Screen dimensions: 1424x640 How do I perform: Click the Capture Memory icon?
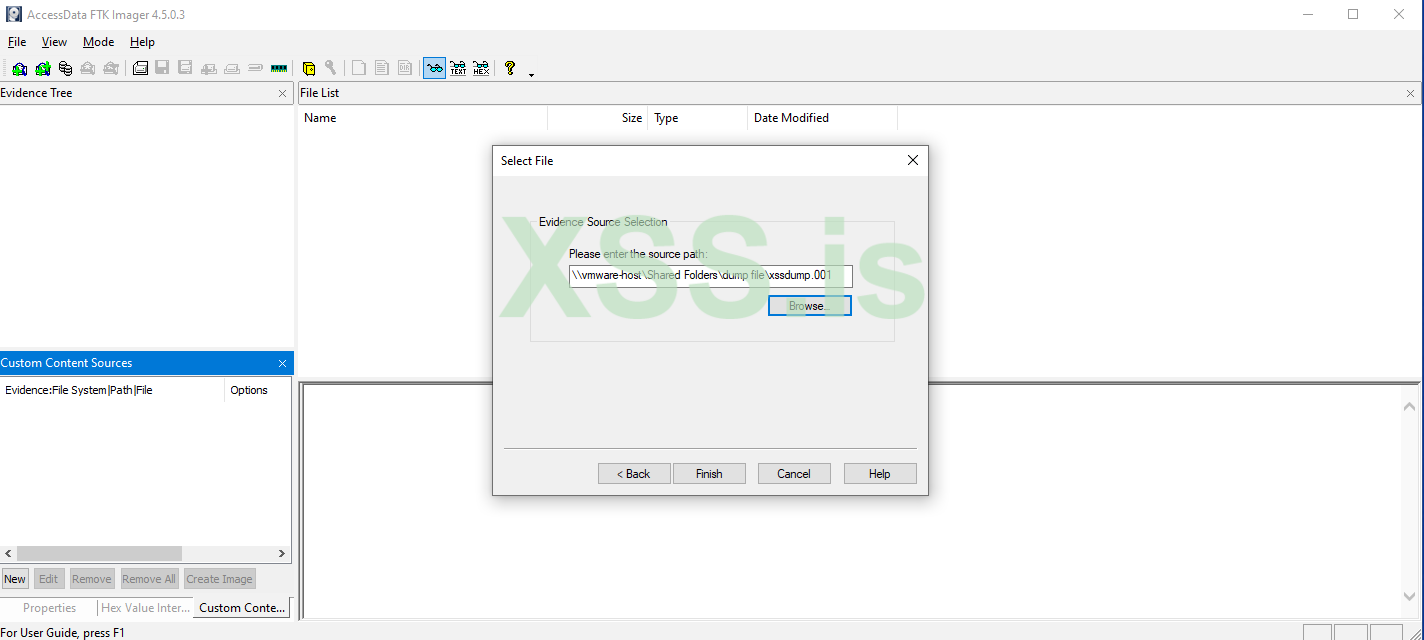tap(279, 67)
